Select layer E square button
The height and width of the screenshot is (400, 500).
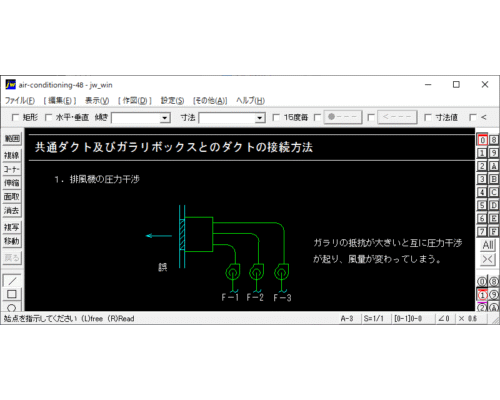point(494,218)
